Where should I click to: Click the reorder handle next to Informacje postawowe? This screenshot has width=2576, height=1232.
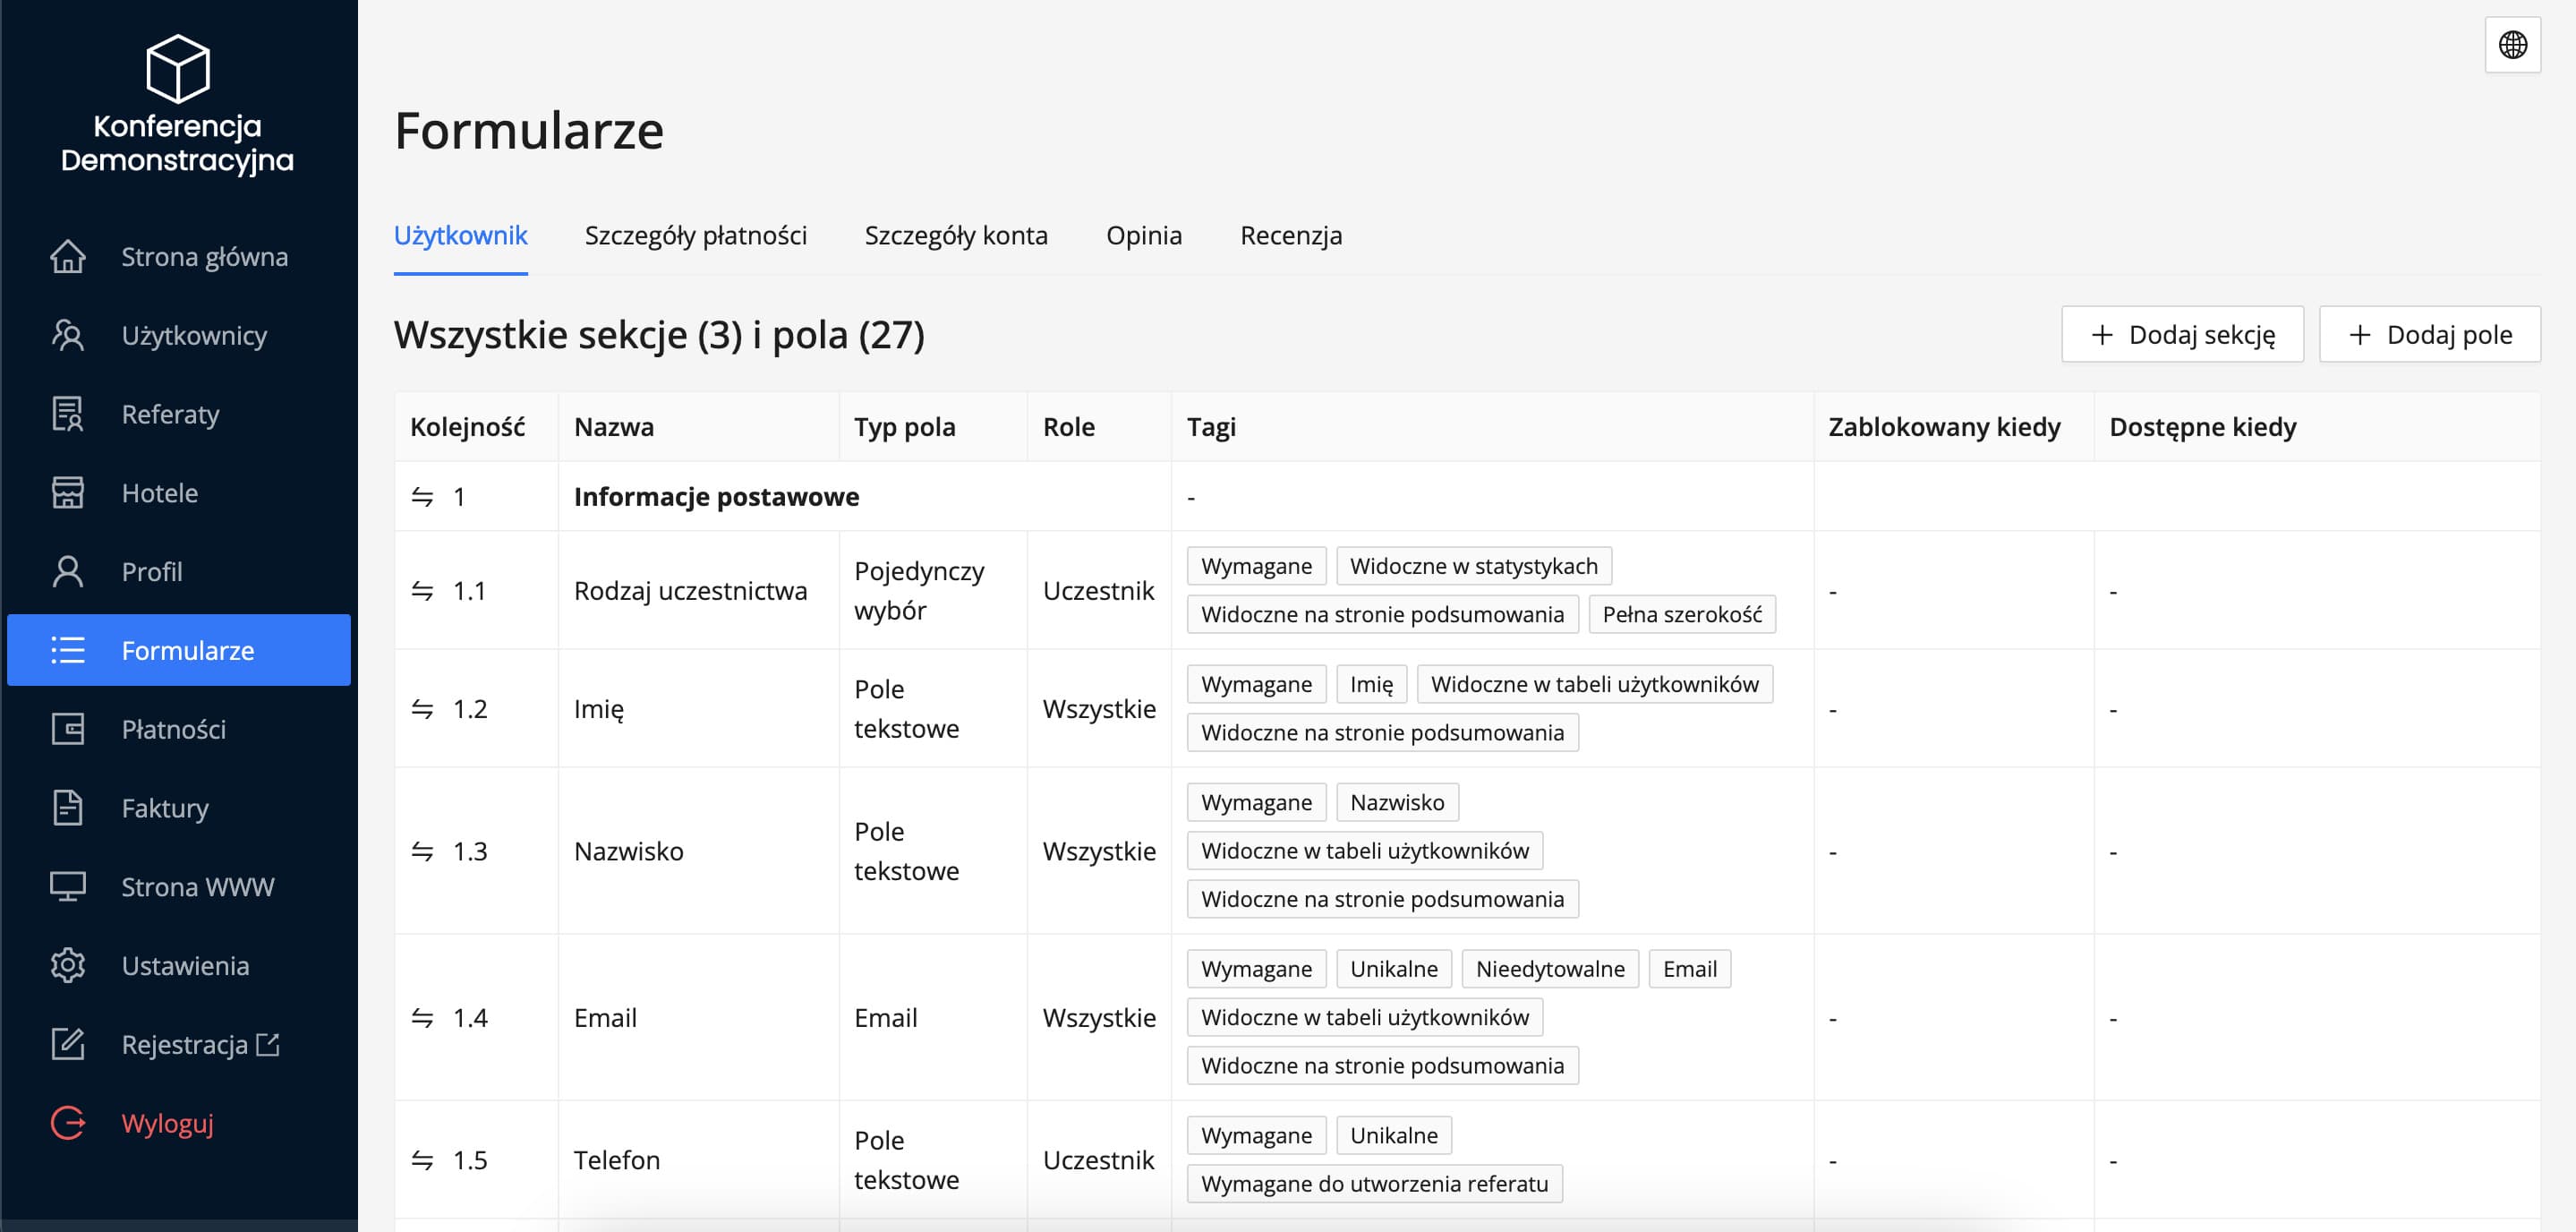pyautogui.click(x=422, y=495)
